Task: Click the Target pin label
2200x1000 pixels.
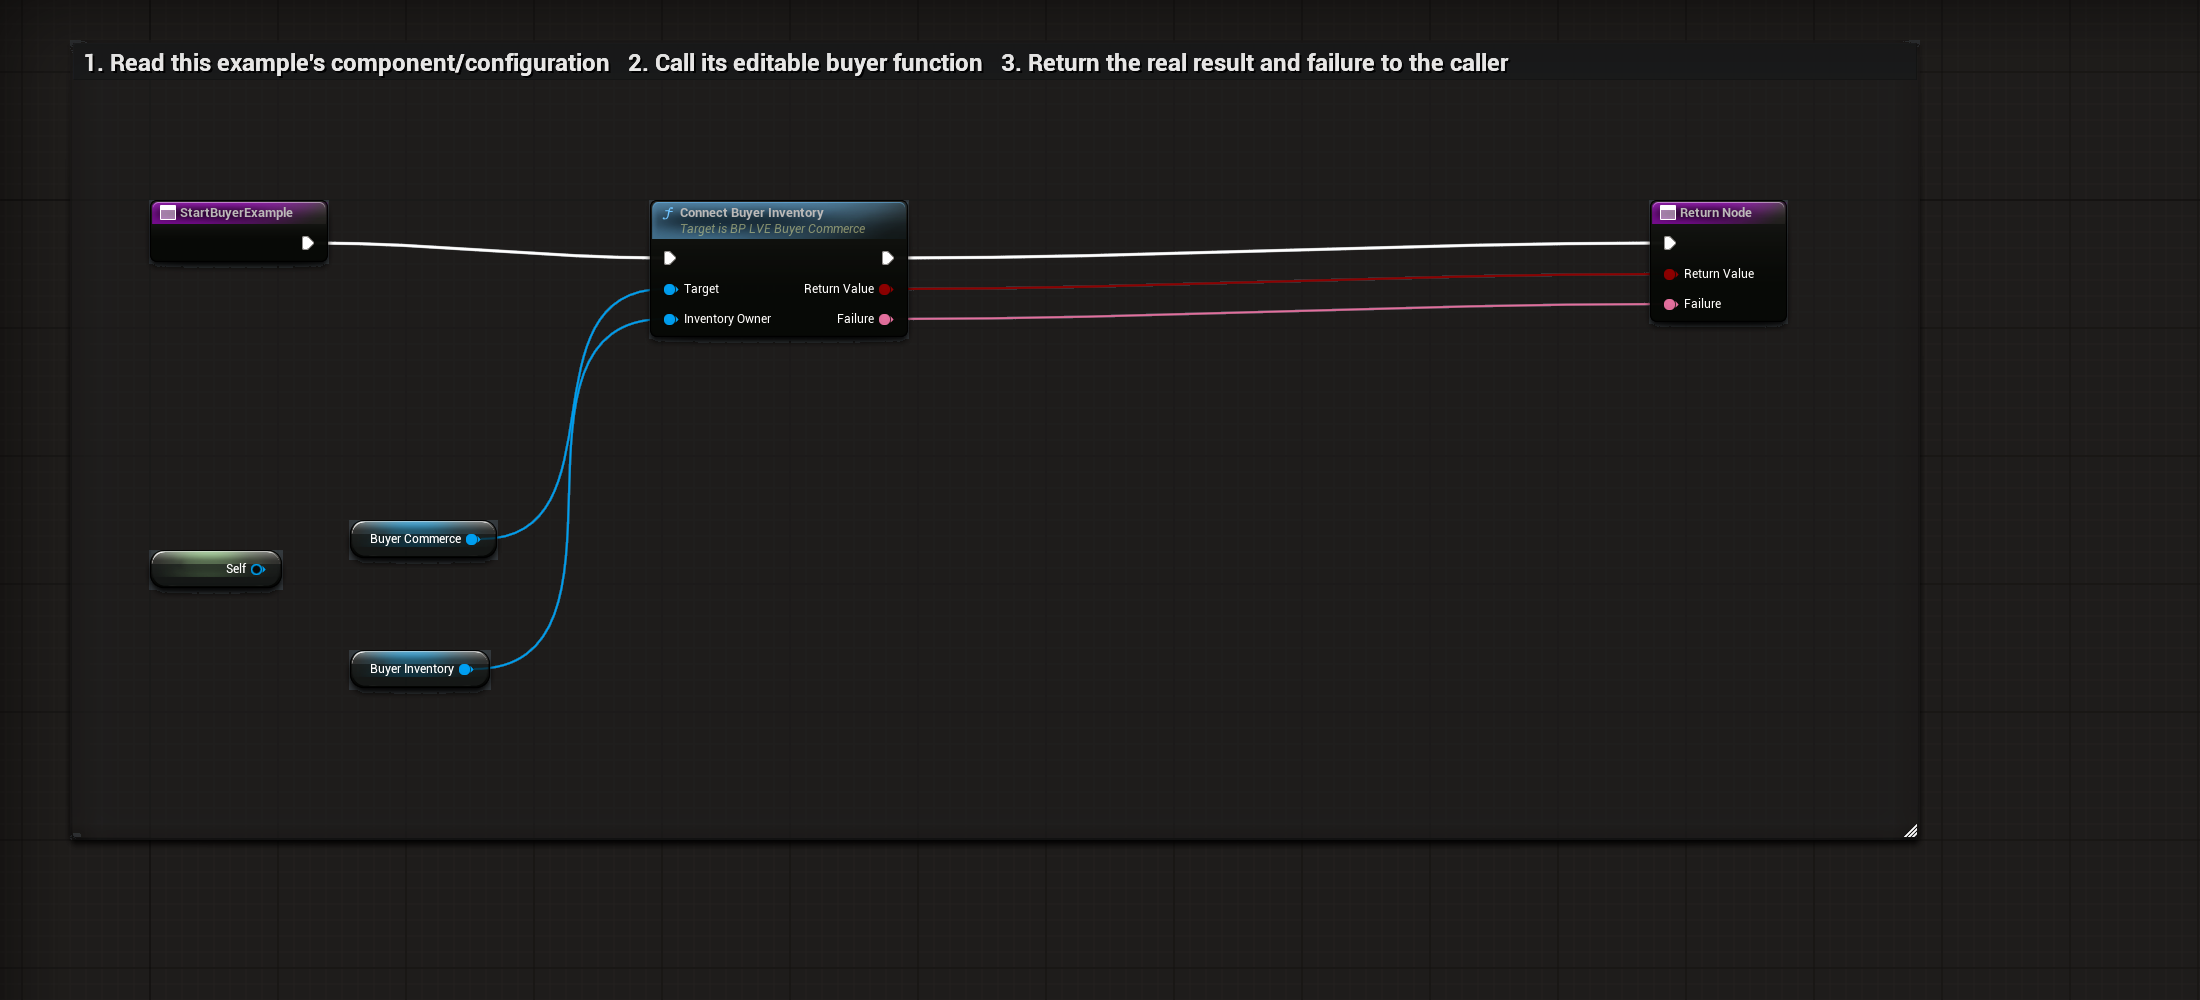Action: coord(701,289)
